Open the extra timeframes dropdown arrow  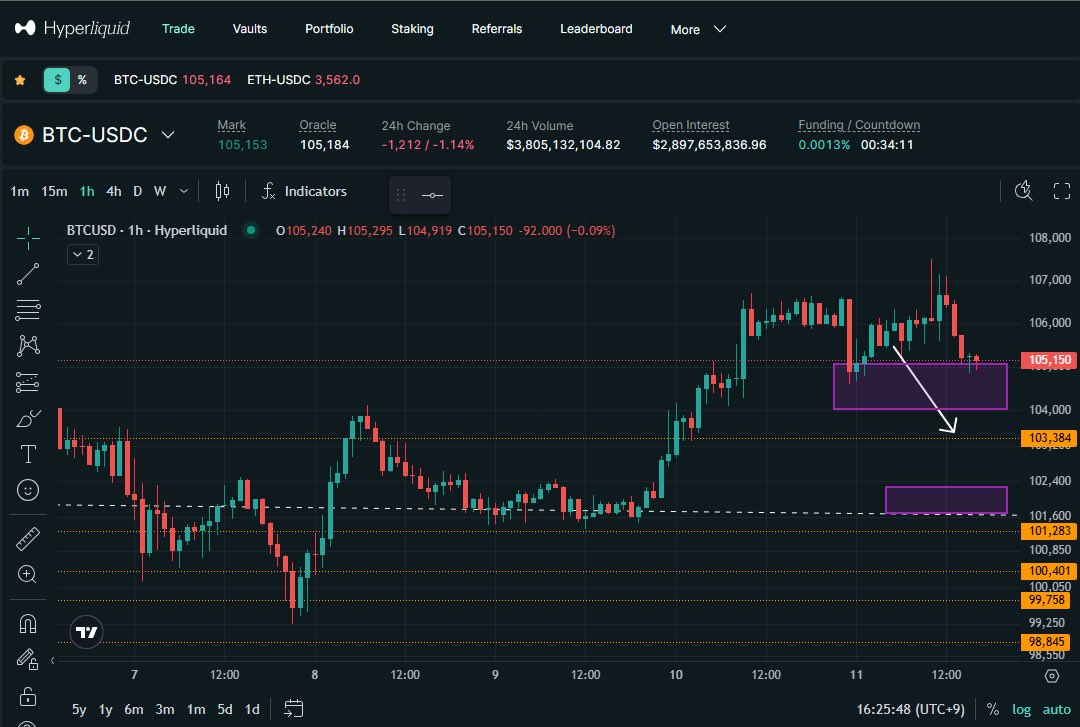tap(184, 191)
